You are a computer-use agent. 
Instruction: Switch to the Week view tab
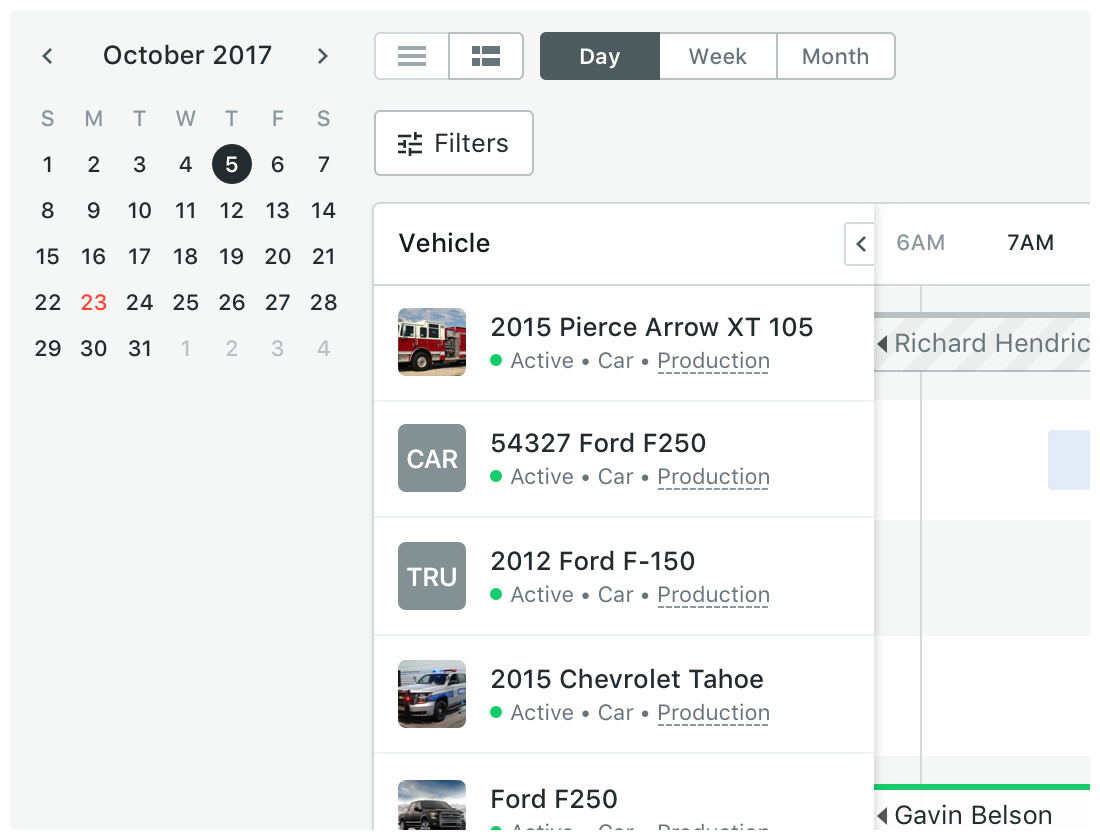[x=718, y=56]
